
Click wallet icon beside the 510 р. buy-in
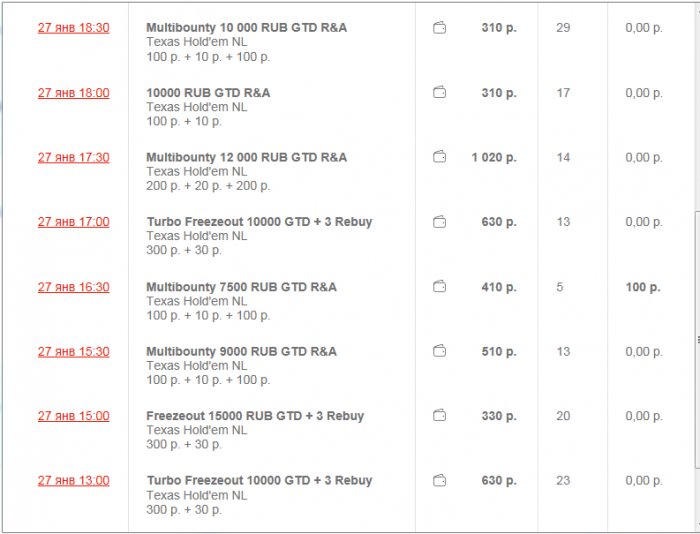[439, 351]
